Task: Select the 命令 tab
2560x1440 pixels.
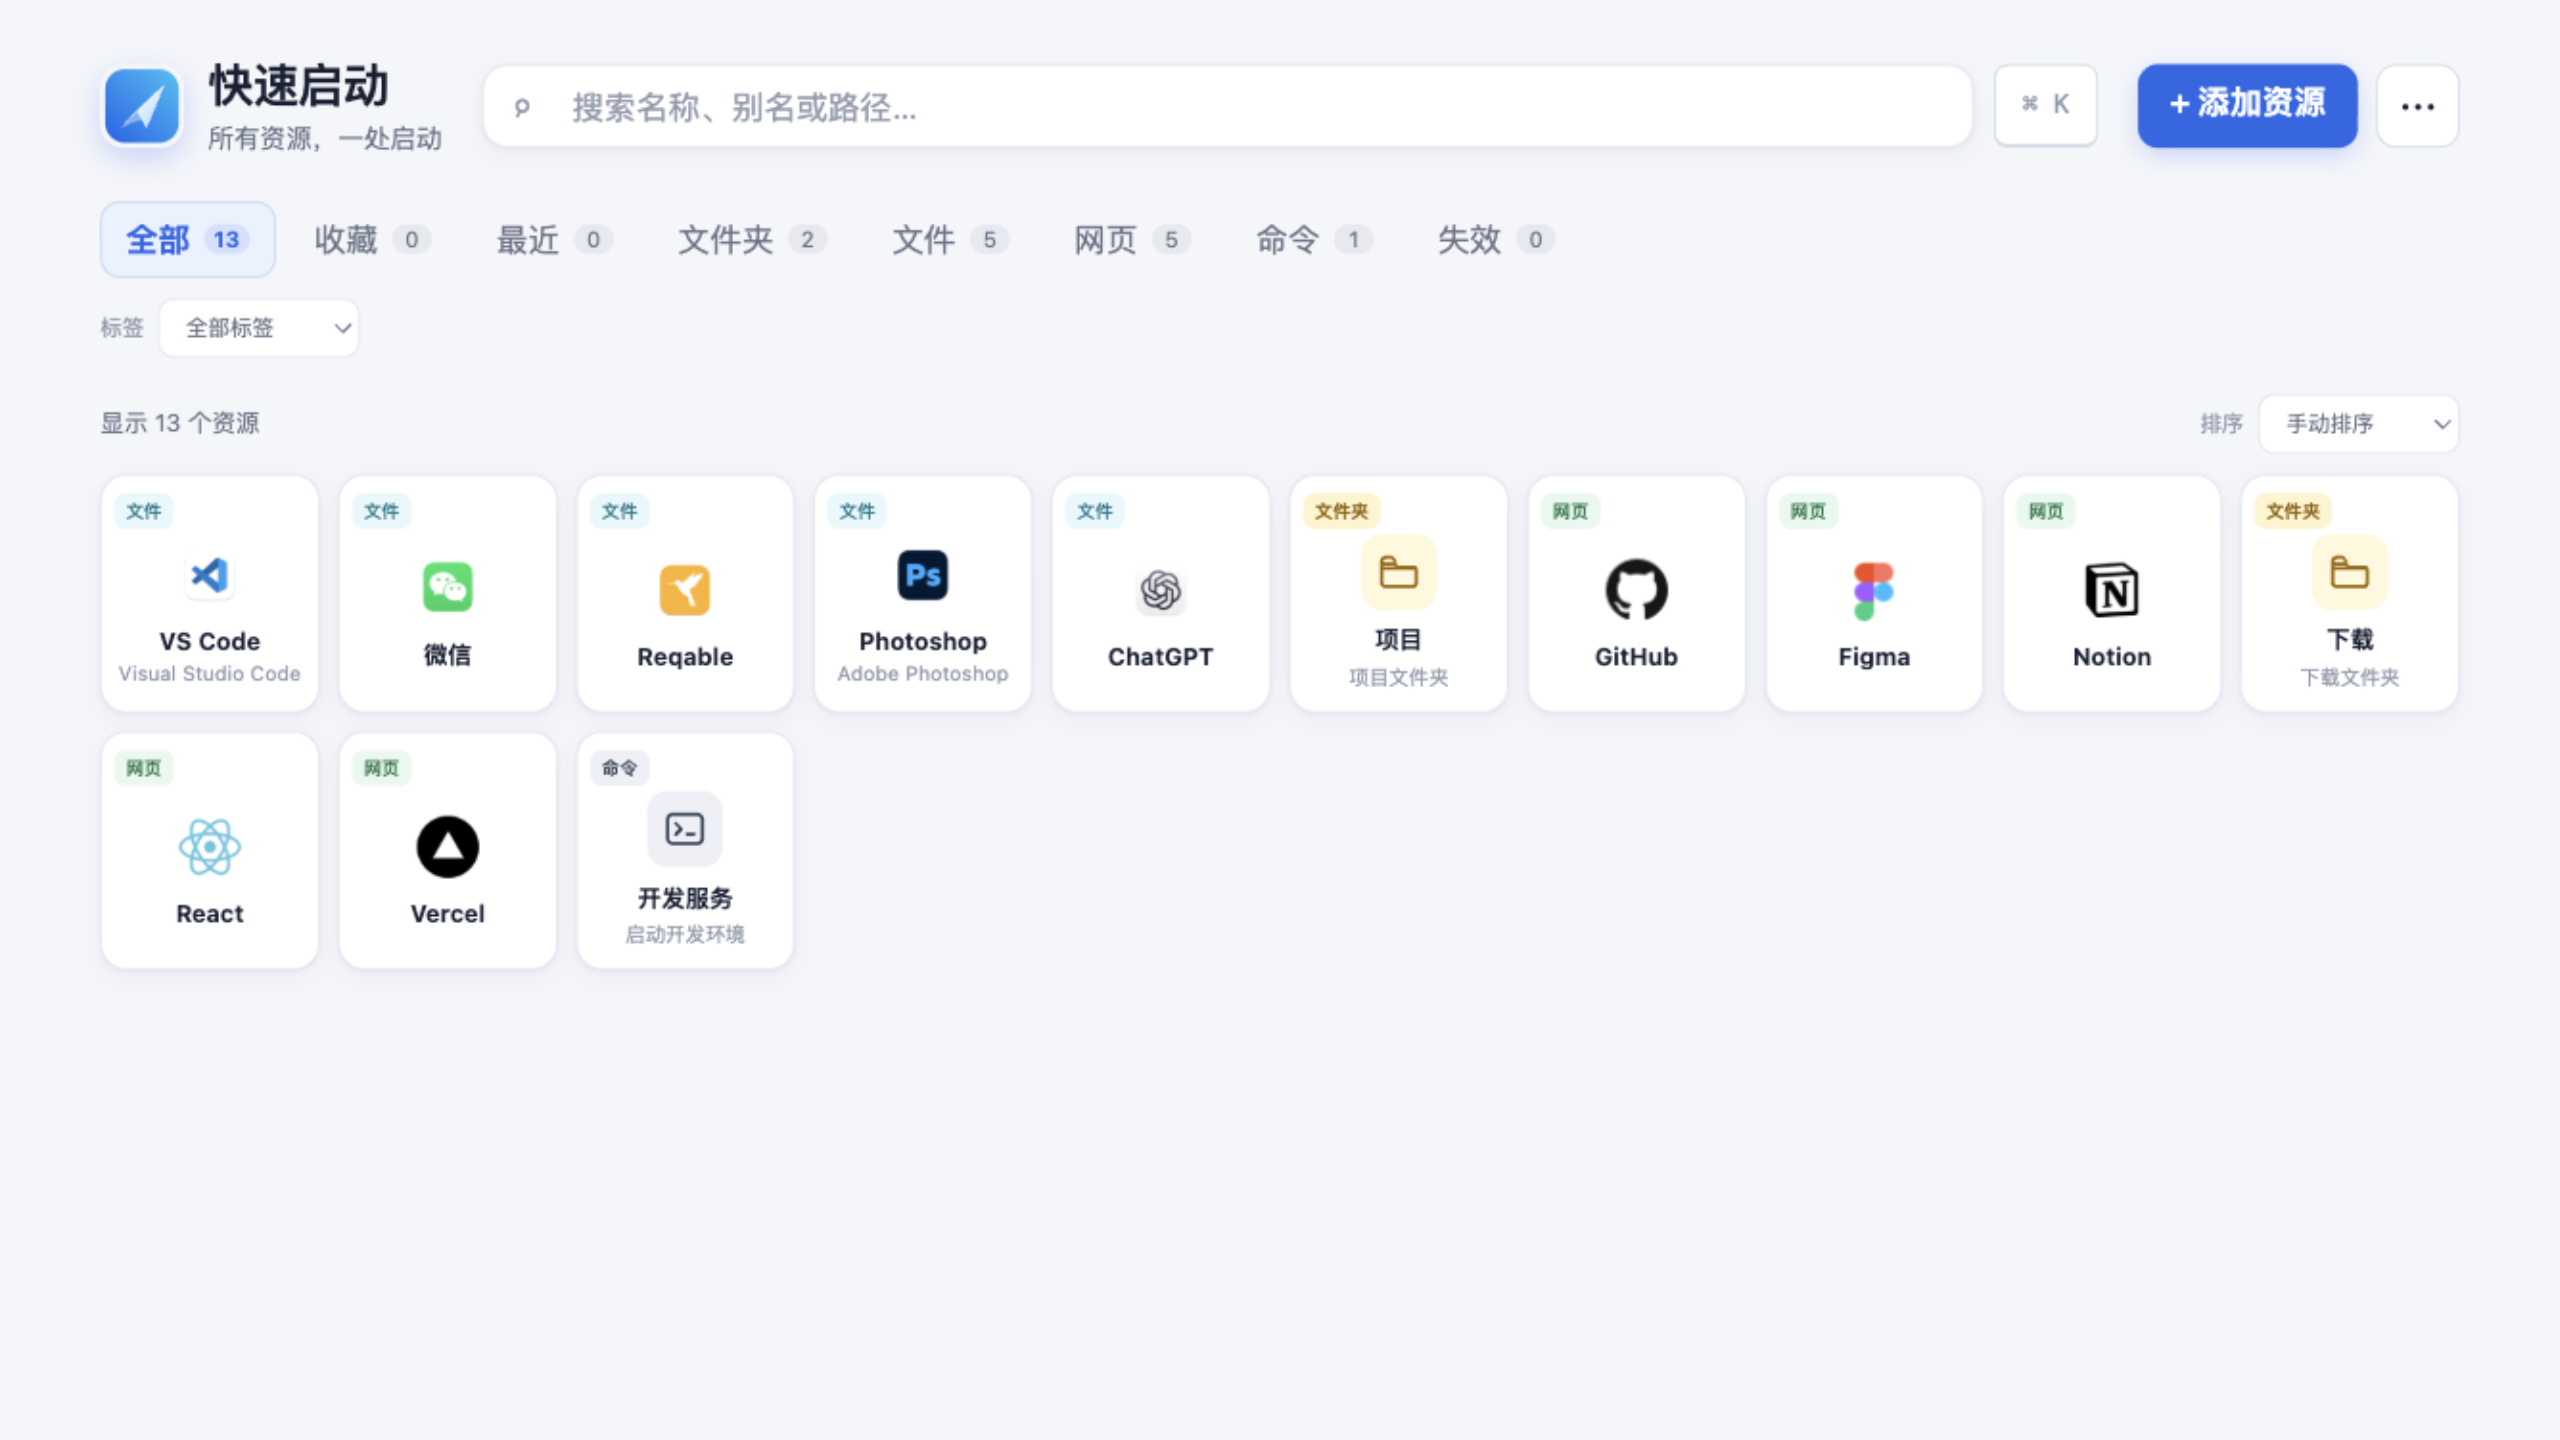Action: tap(1314, 240)
